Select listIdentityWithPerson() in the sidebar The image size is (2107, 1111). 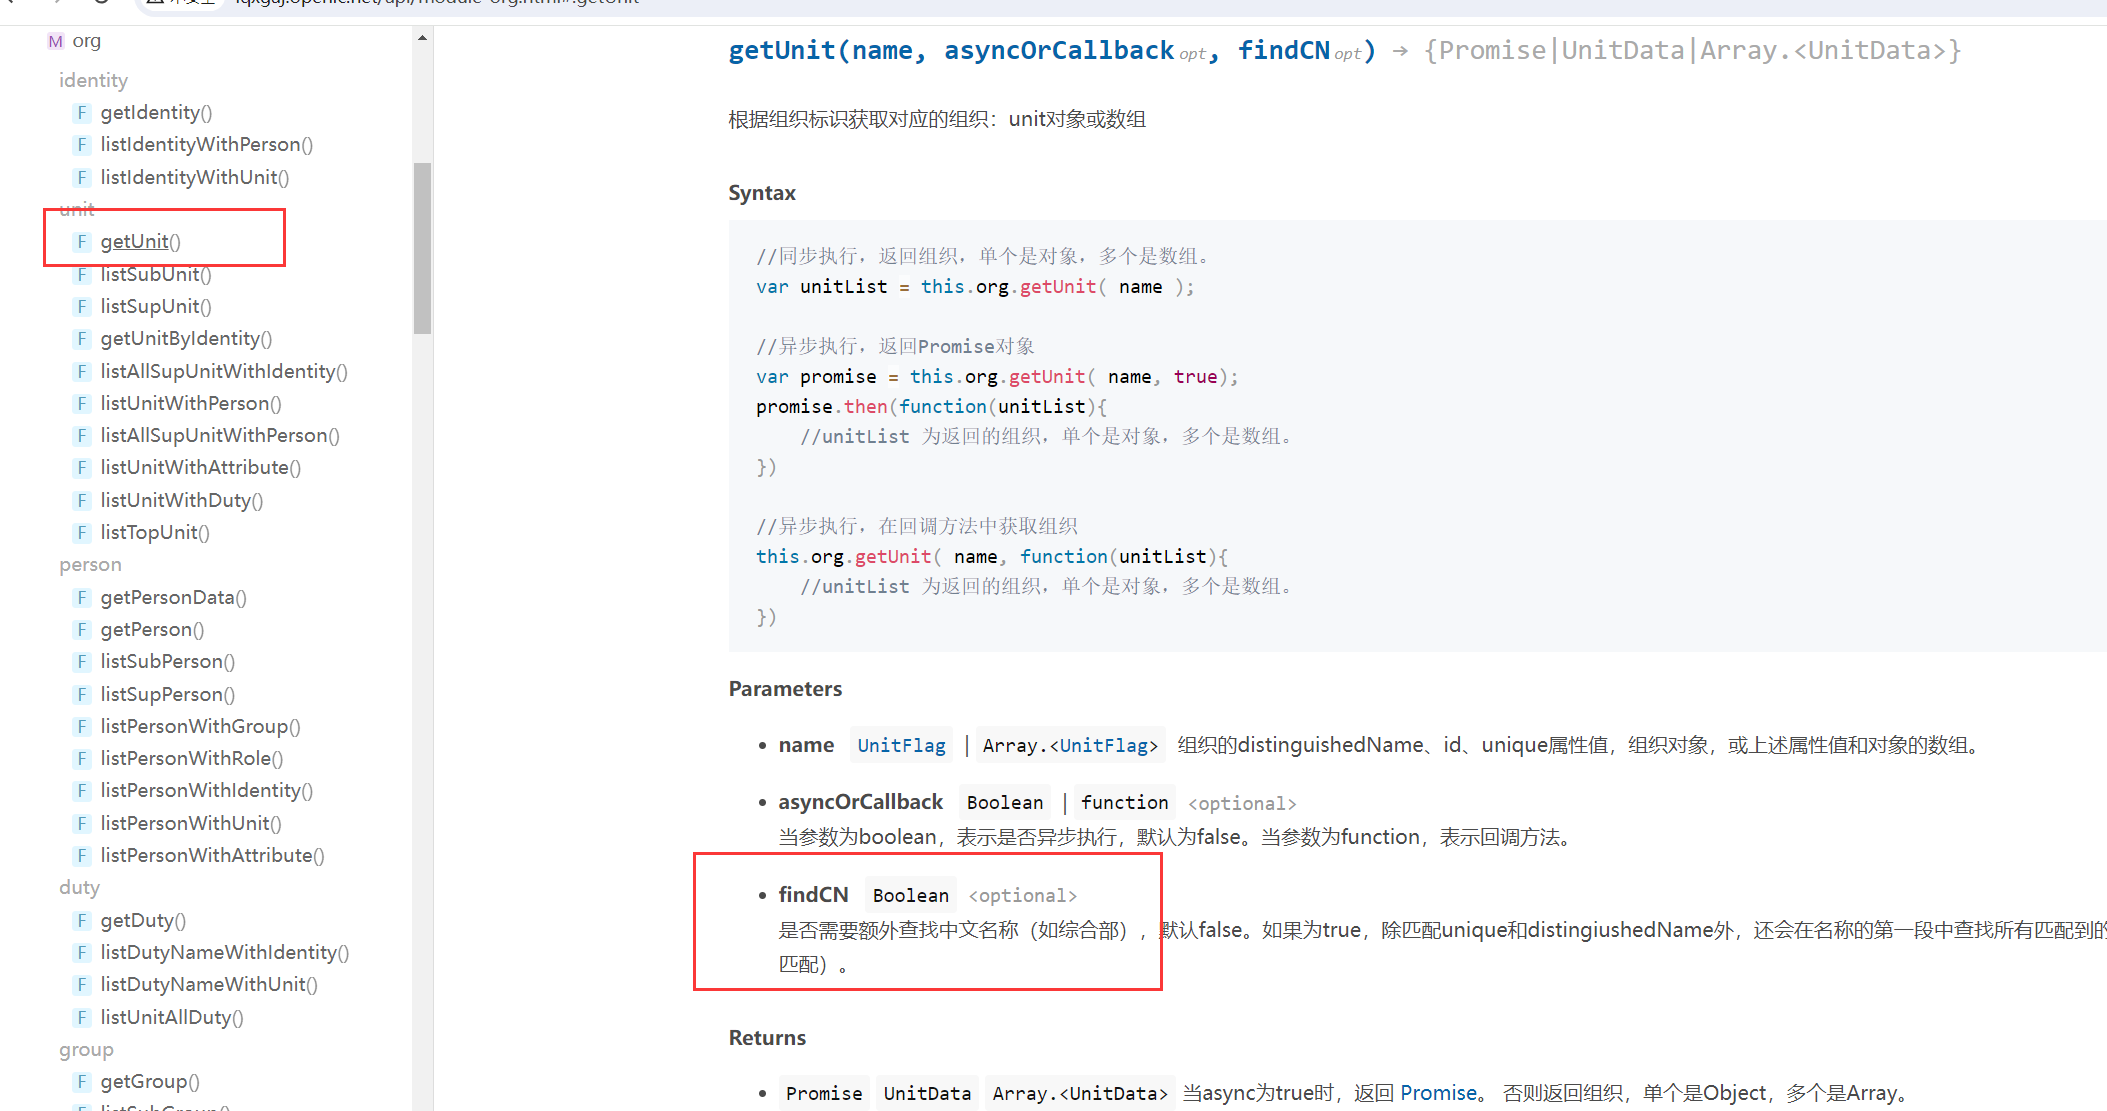click(x=206, y=144)
